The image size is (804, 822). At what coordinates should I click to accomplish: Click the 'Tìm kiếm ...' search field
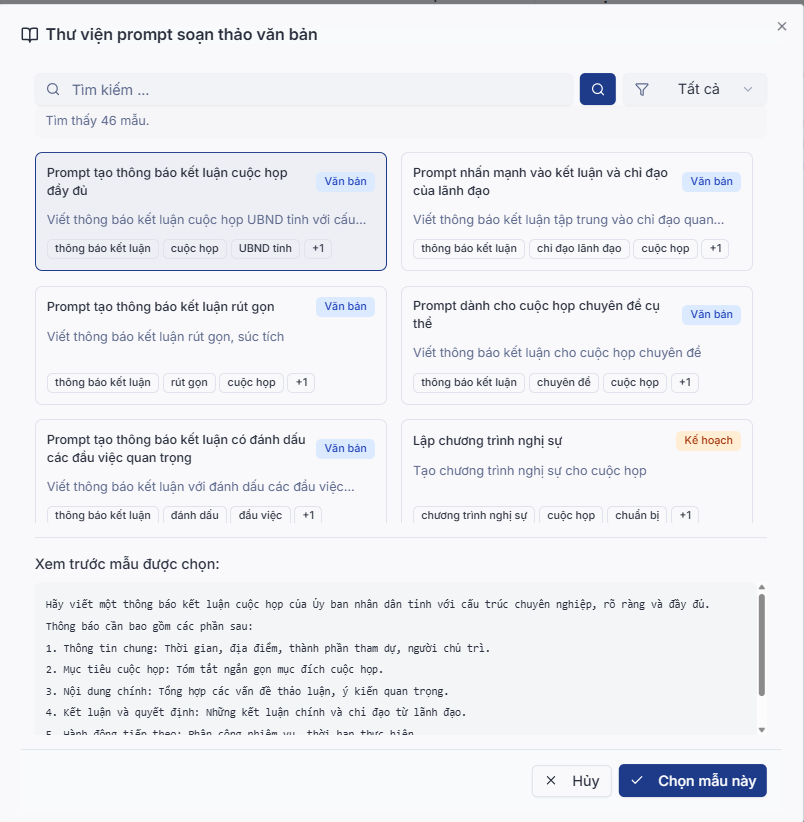click(305, 89)
